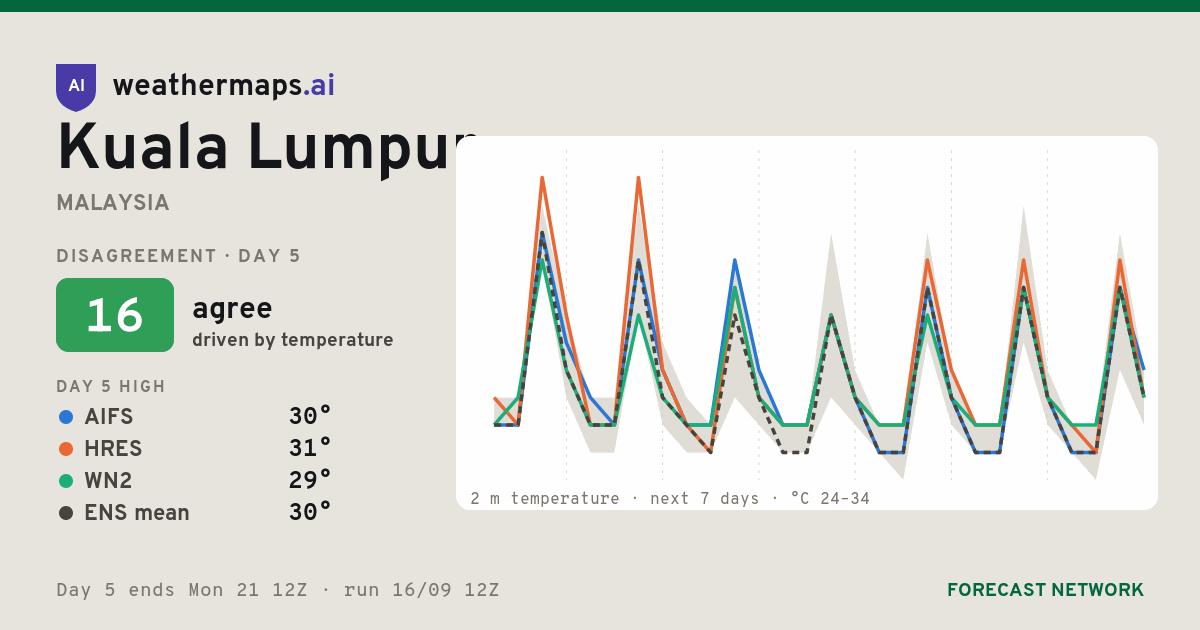Image resolution: width=1200 pixels, height=630 pixels.
Task: Select the green WN2 legend dot
Action: (x=66, y=481)
